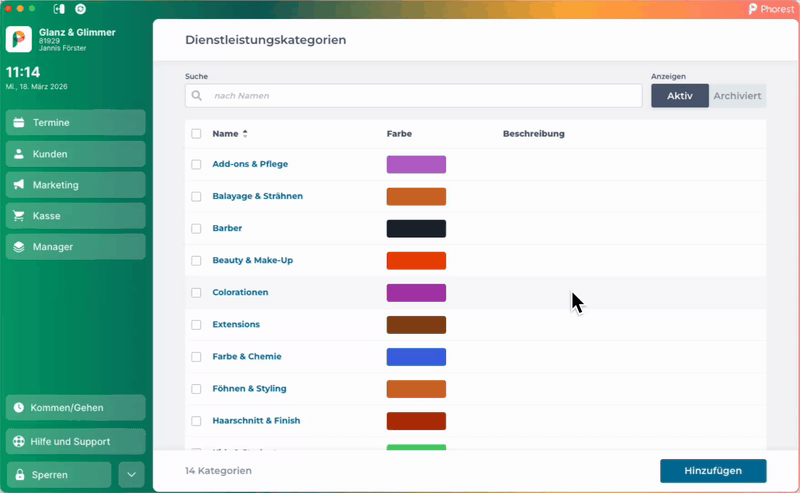Viewport: 800px width, 493px height.
Task: Open the Extensions category link
Action: tap(236, 324)
